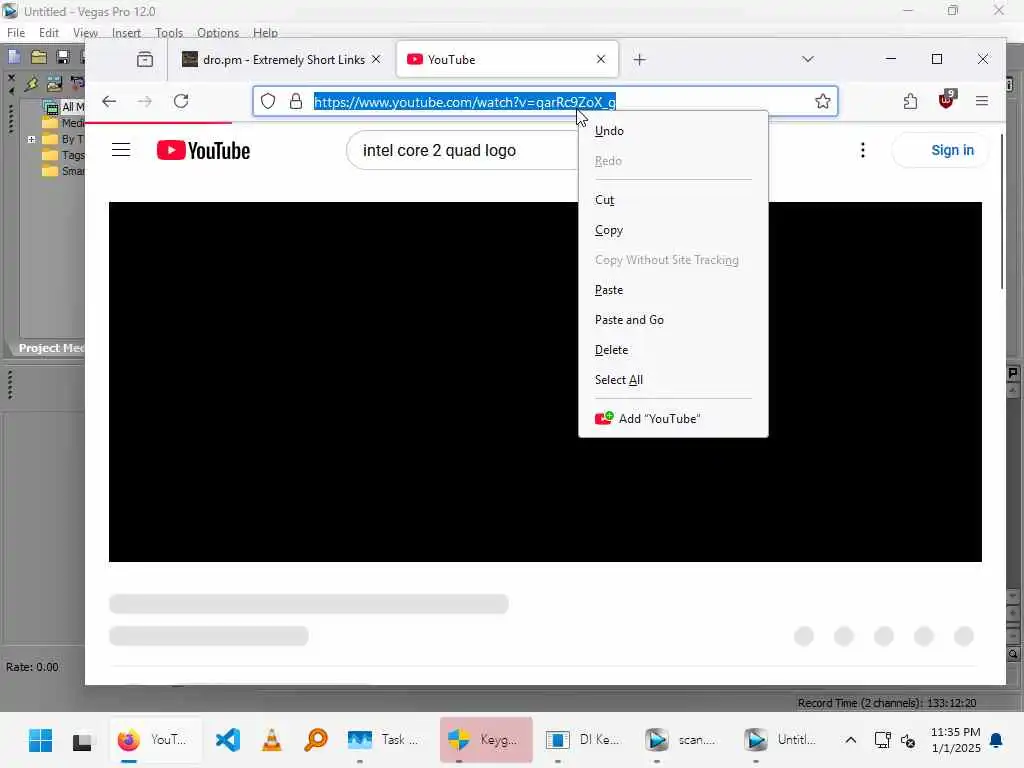
Task: Open Task Manager taskbar item
Action: [383, 740]
